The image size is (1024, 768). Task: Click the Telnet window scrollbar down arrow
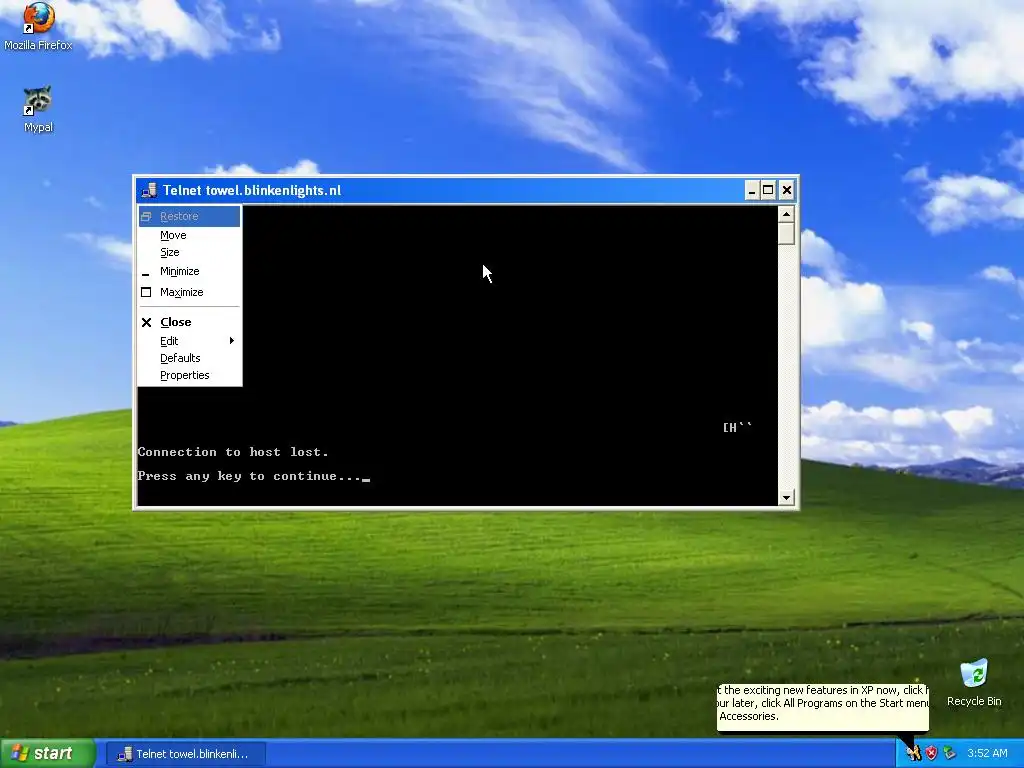pos(786,498)
